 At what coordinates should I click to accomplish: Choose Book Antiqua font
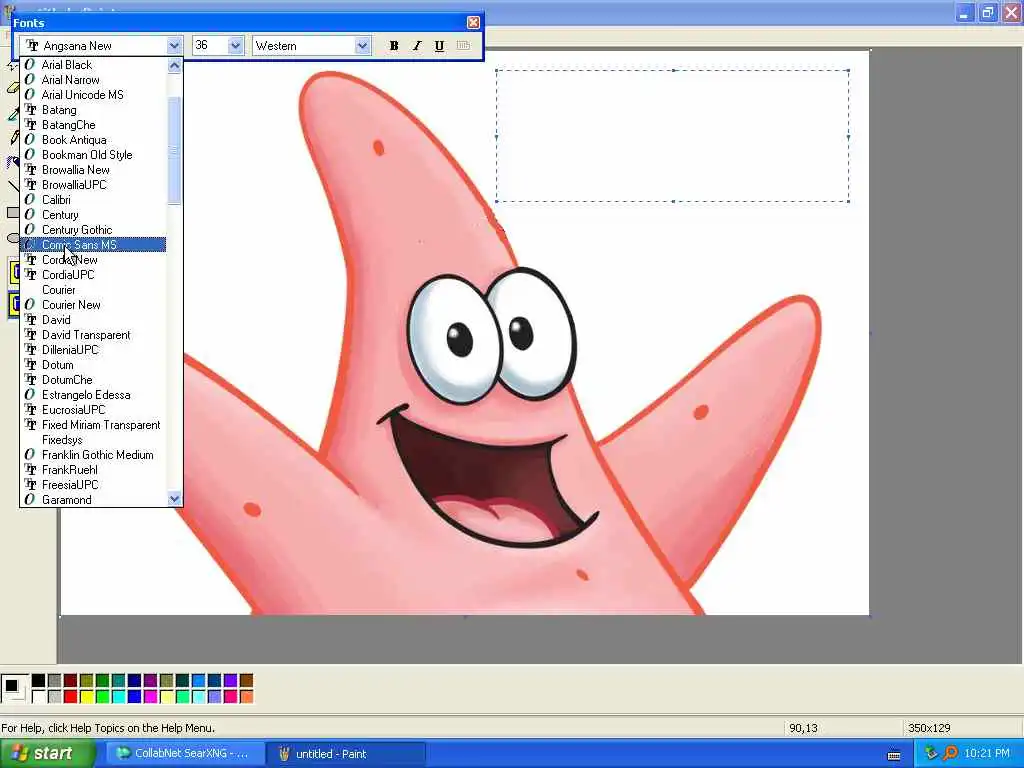tap(93, 140)
